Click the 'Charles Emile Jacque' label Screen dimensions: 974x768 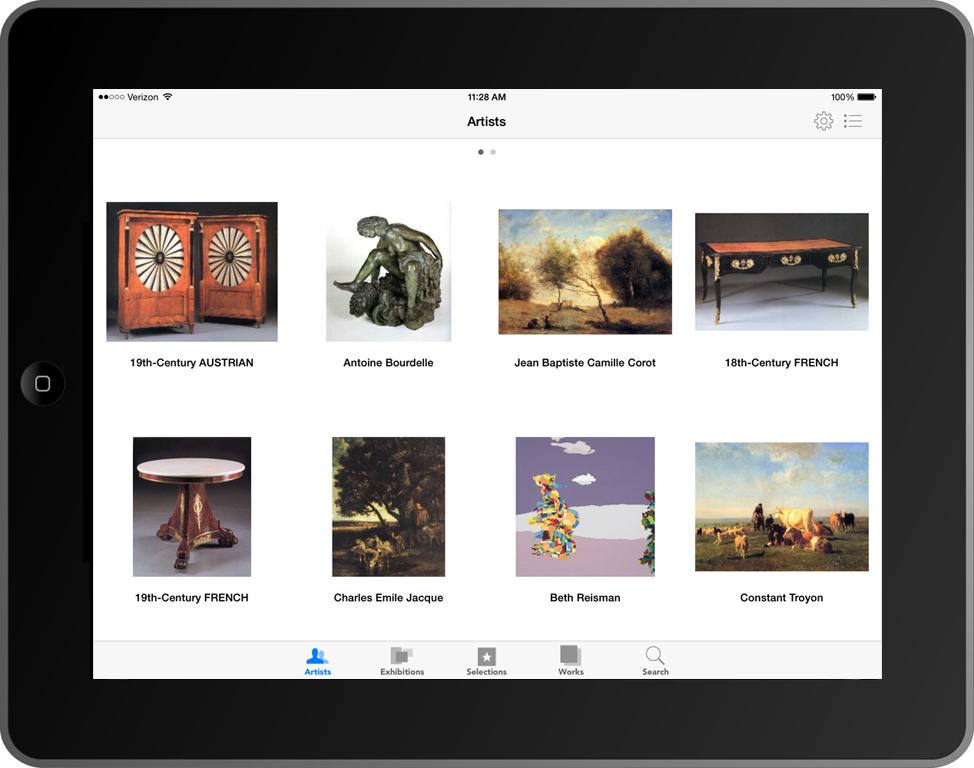(x=389, y=598)
